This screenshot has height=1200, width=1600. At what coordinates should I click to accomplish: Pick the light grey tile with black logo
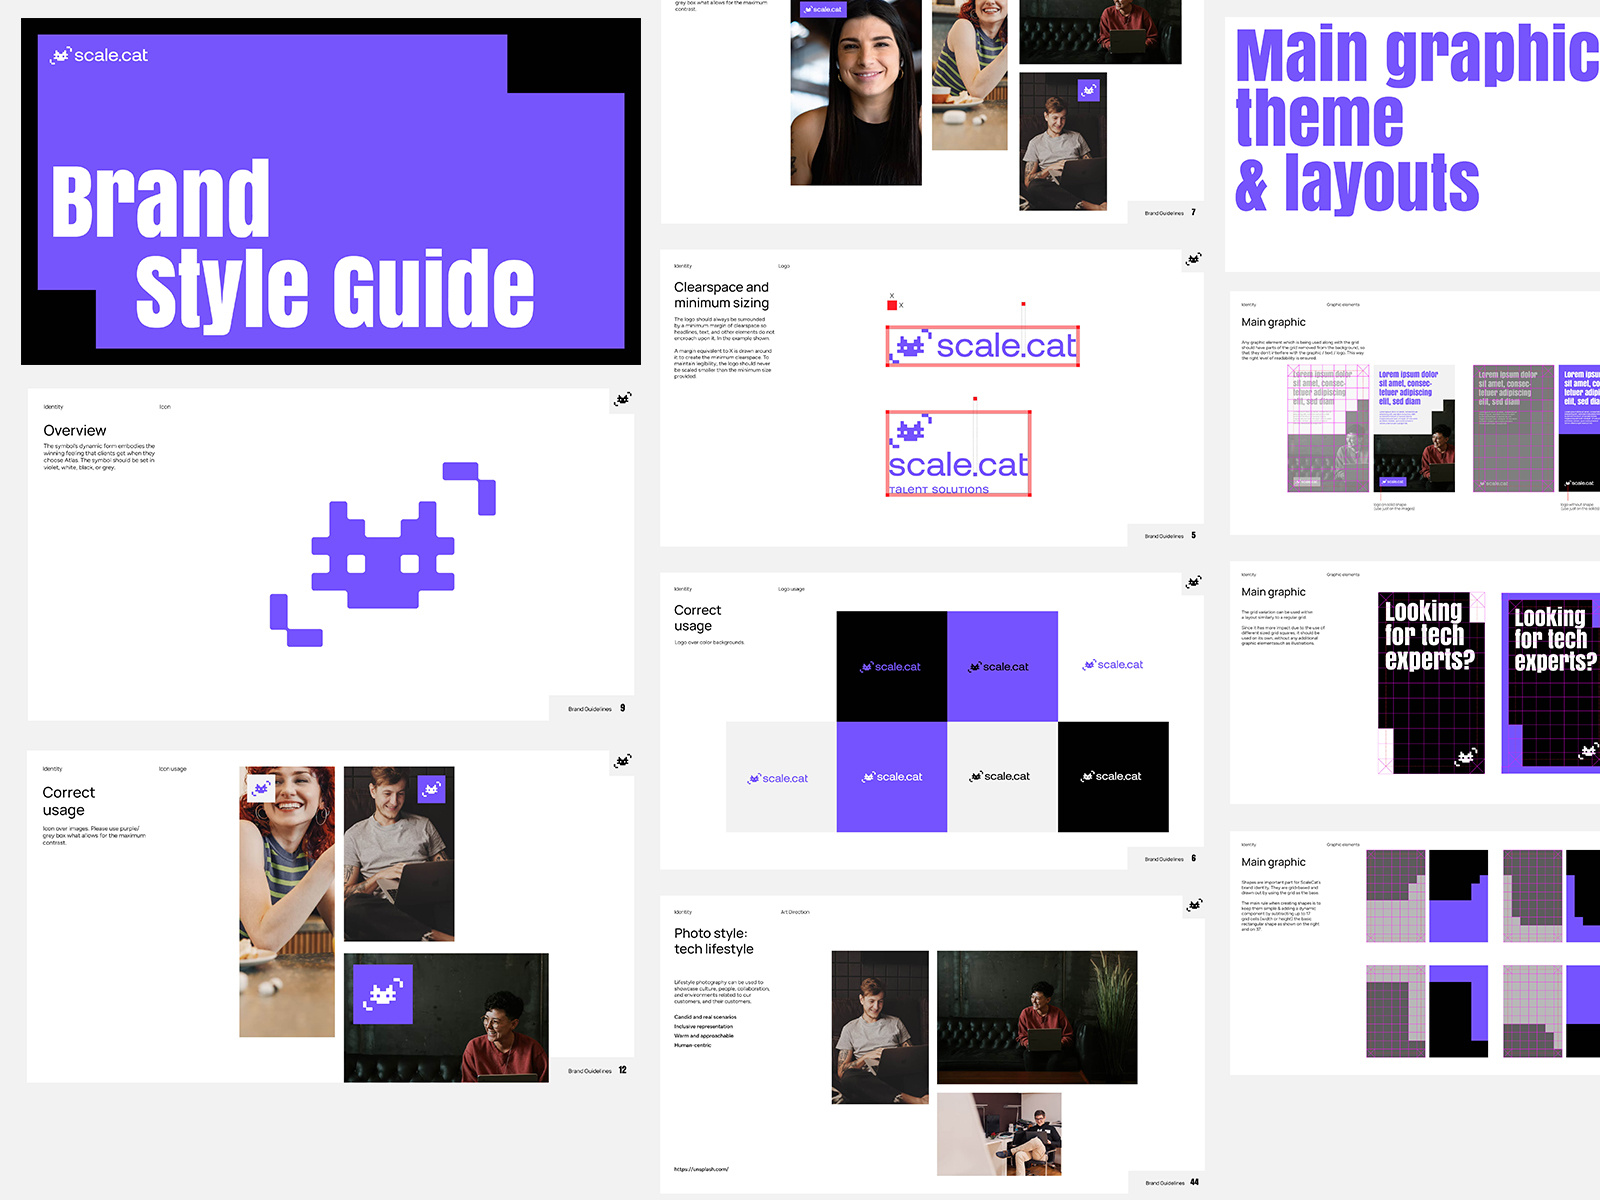[x=1002, y=777]
